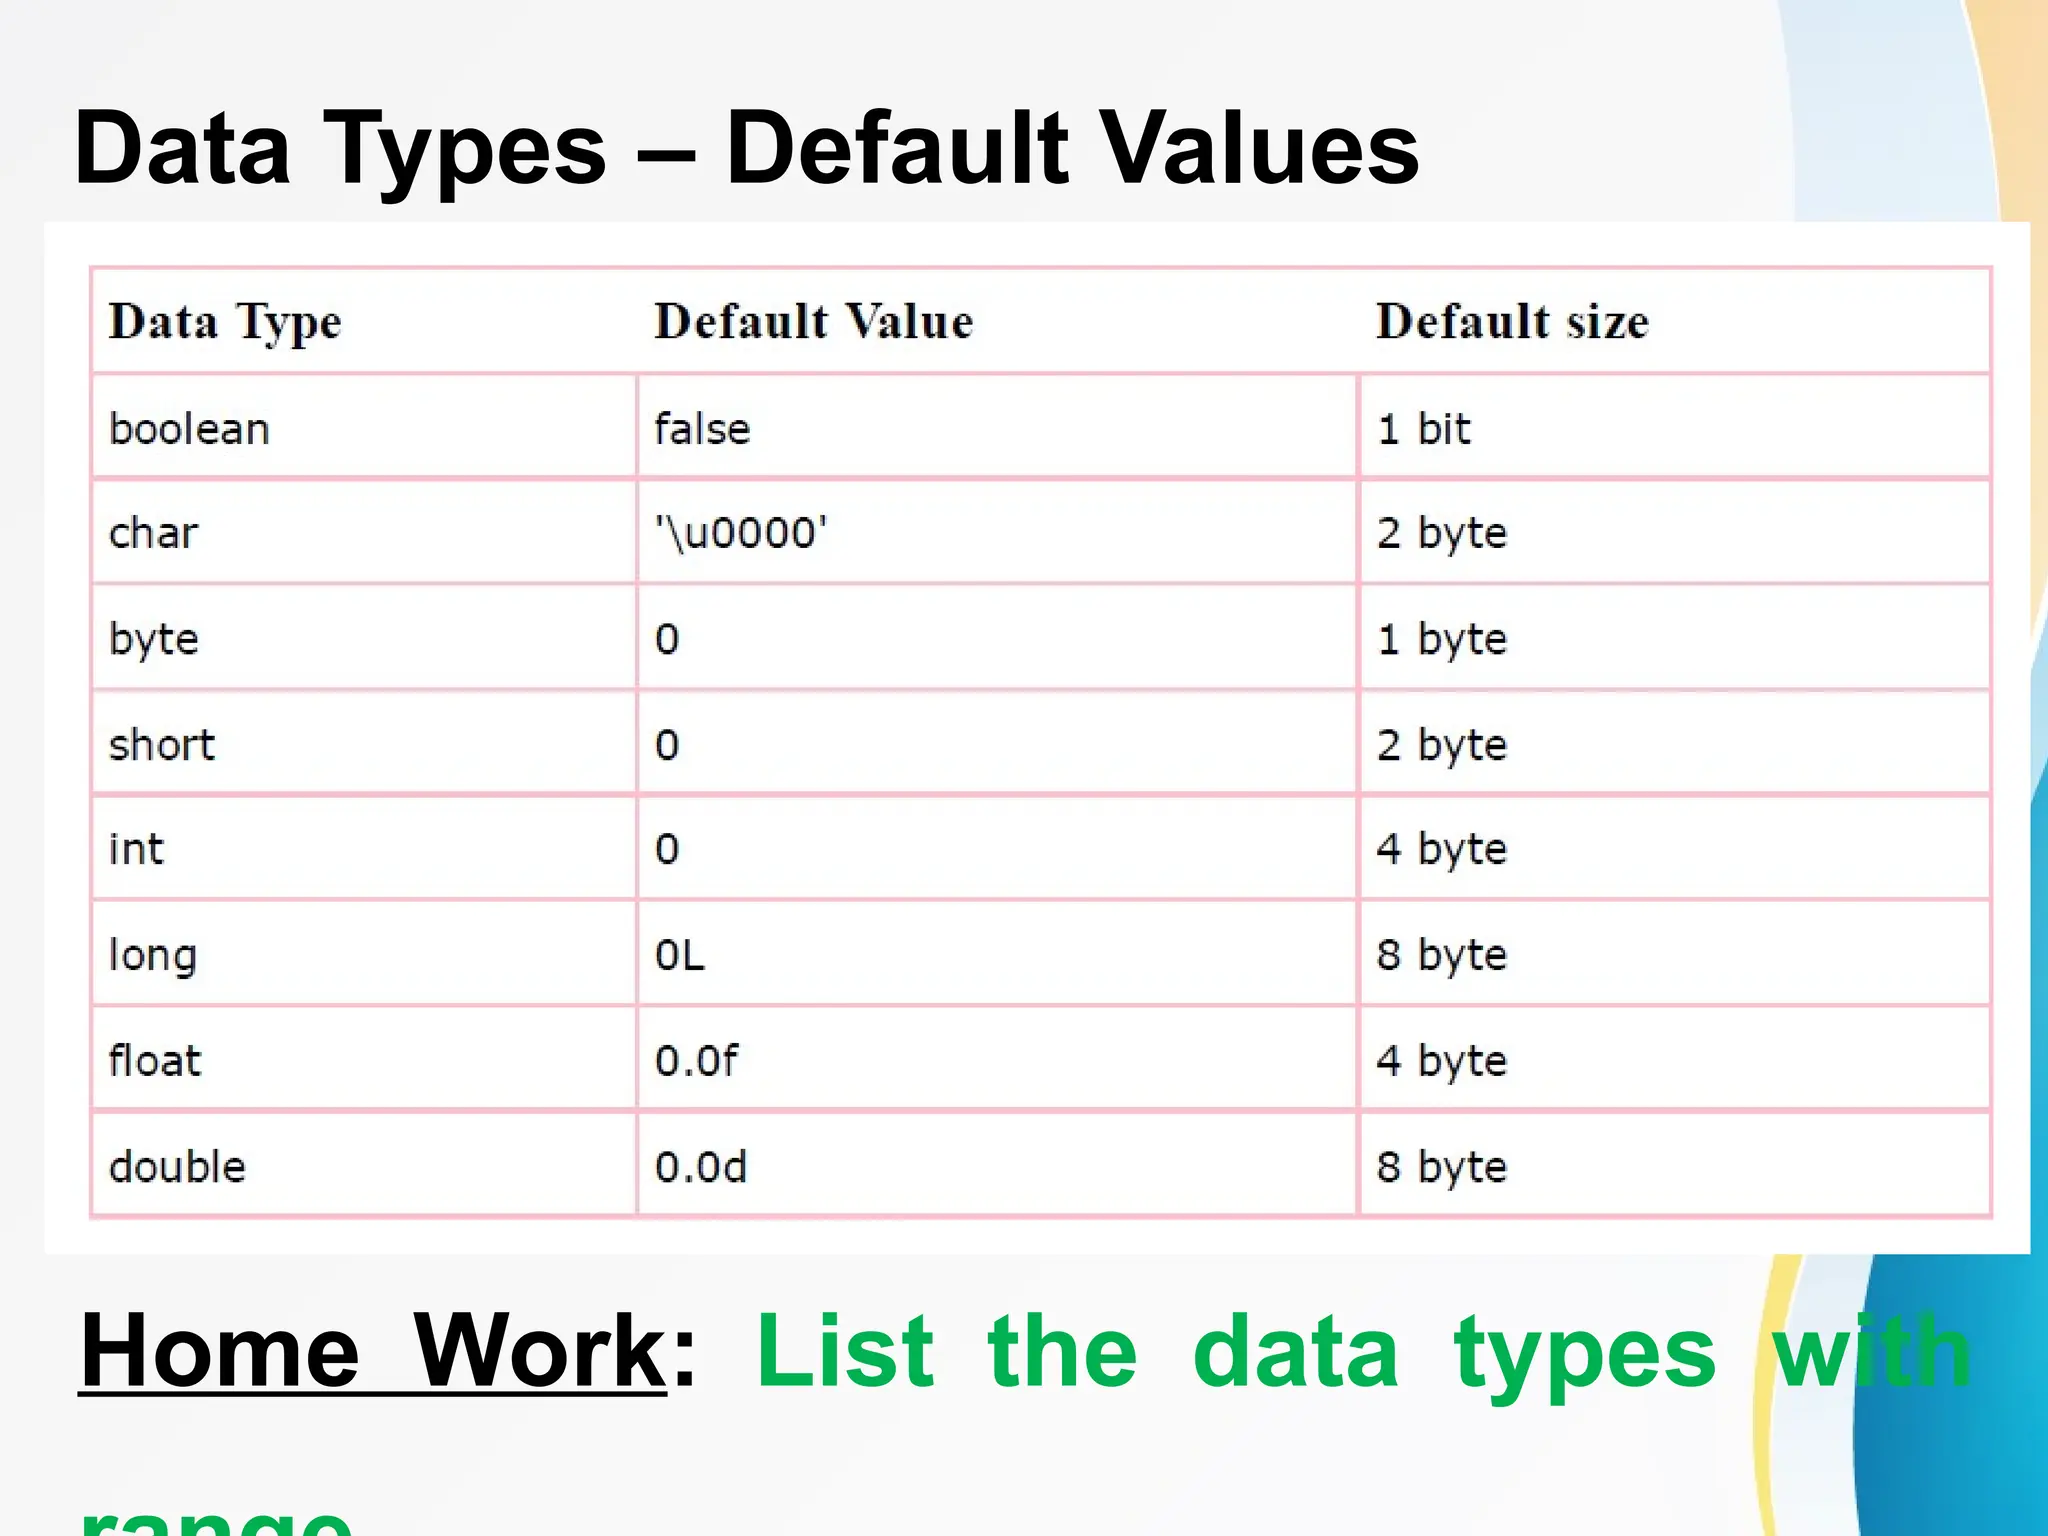
Task: Click the 'int' data type cell
Action: [136, 849]
